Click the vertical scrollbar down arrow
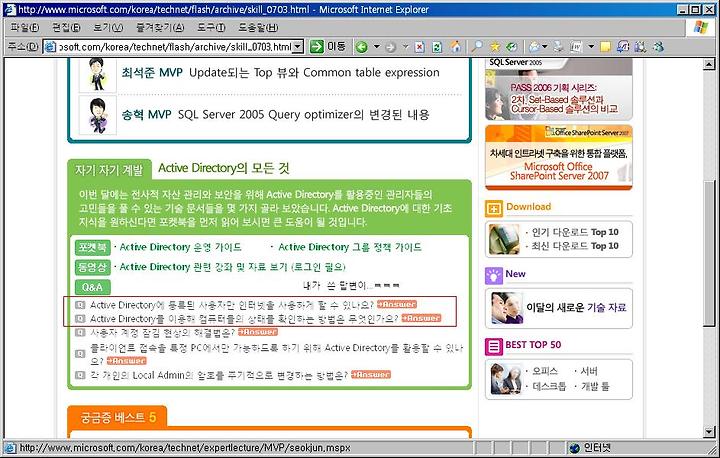720x458 pixels. [x=709, y=432]
